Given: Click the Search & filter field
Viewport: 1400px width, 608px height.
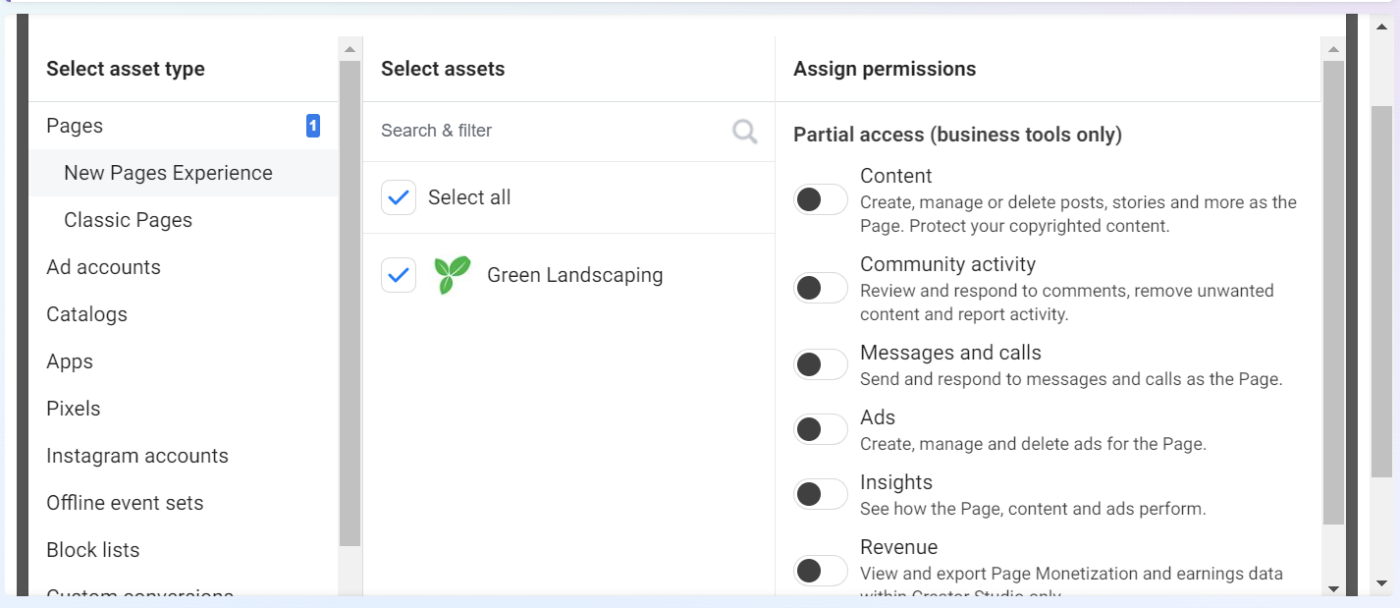Looking at the screenshot, I should coord(550,131).
